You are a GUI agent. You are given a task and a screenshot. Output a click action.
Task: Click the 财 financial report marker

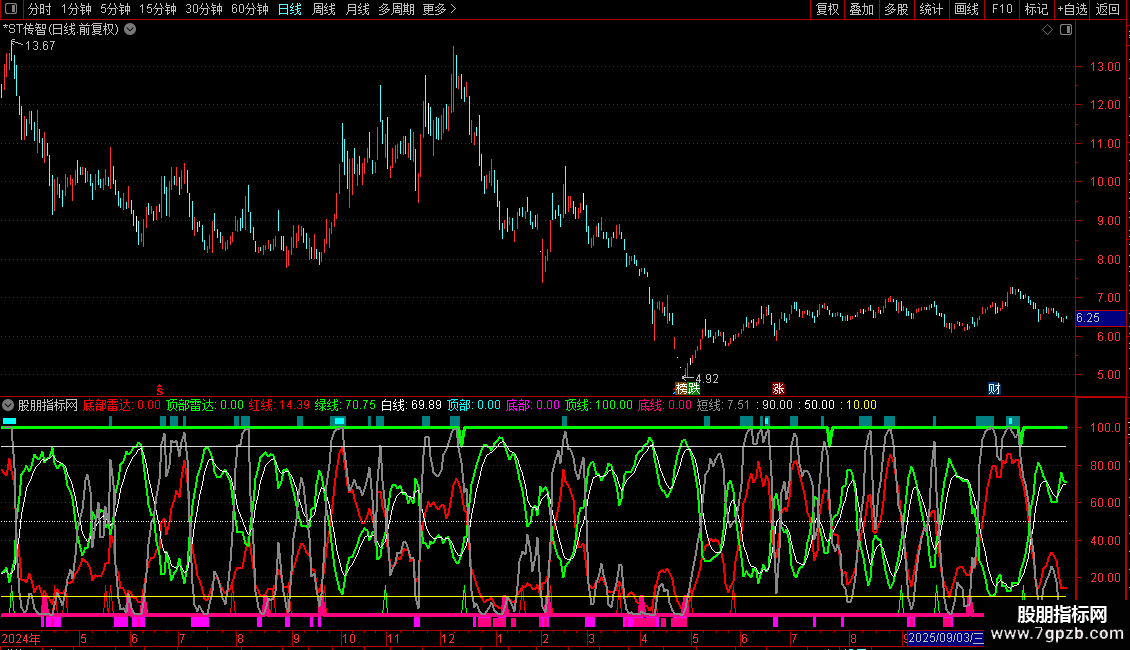(x=995, y=389)
